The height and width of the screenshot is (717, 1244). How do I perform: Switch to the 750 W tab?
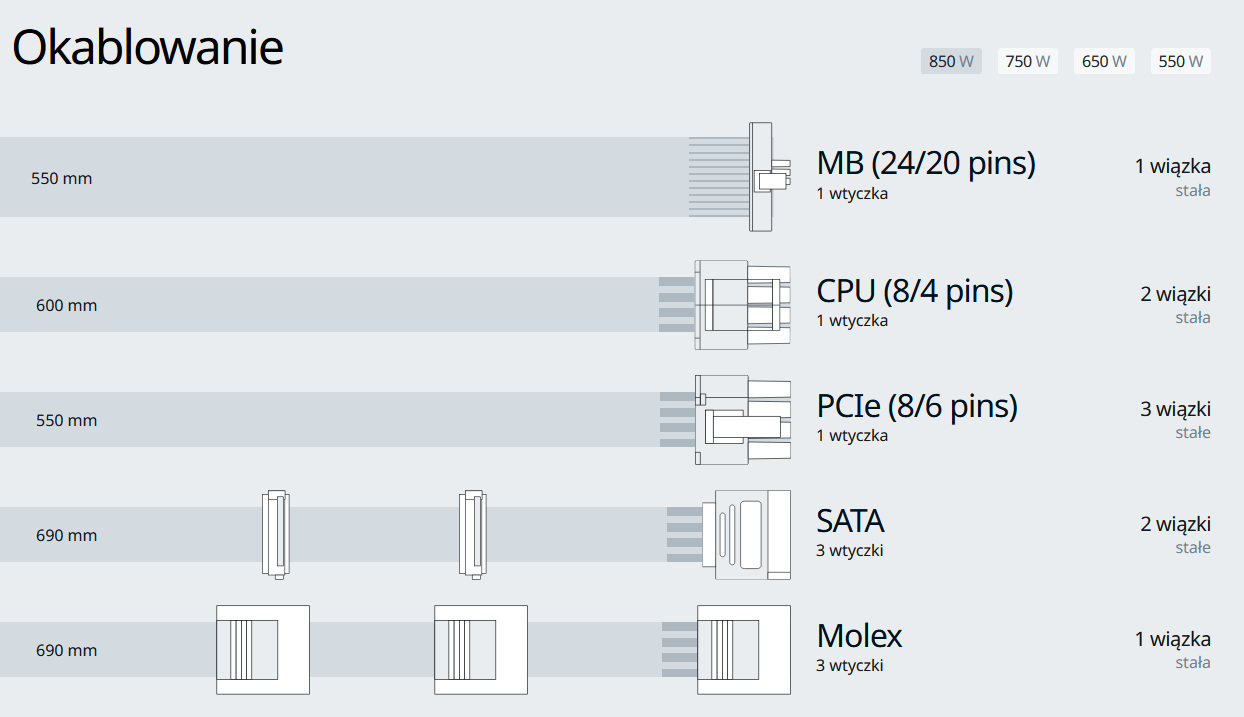[x=1027, y=61]
